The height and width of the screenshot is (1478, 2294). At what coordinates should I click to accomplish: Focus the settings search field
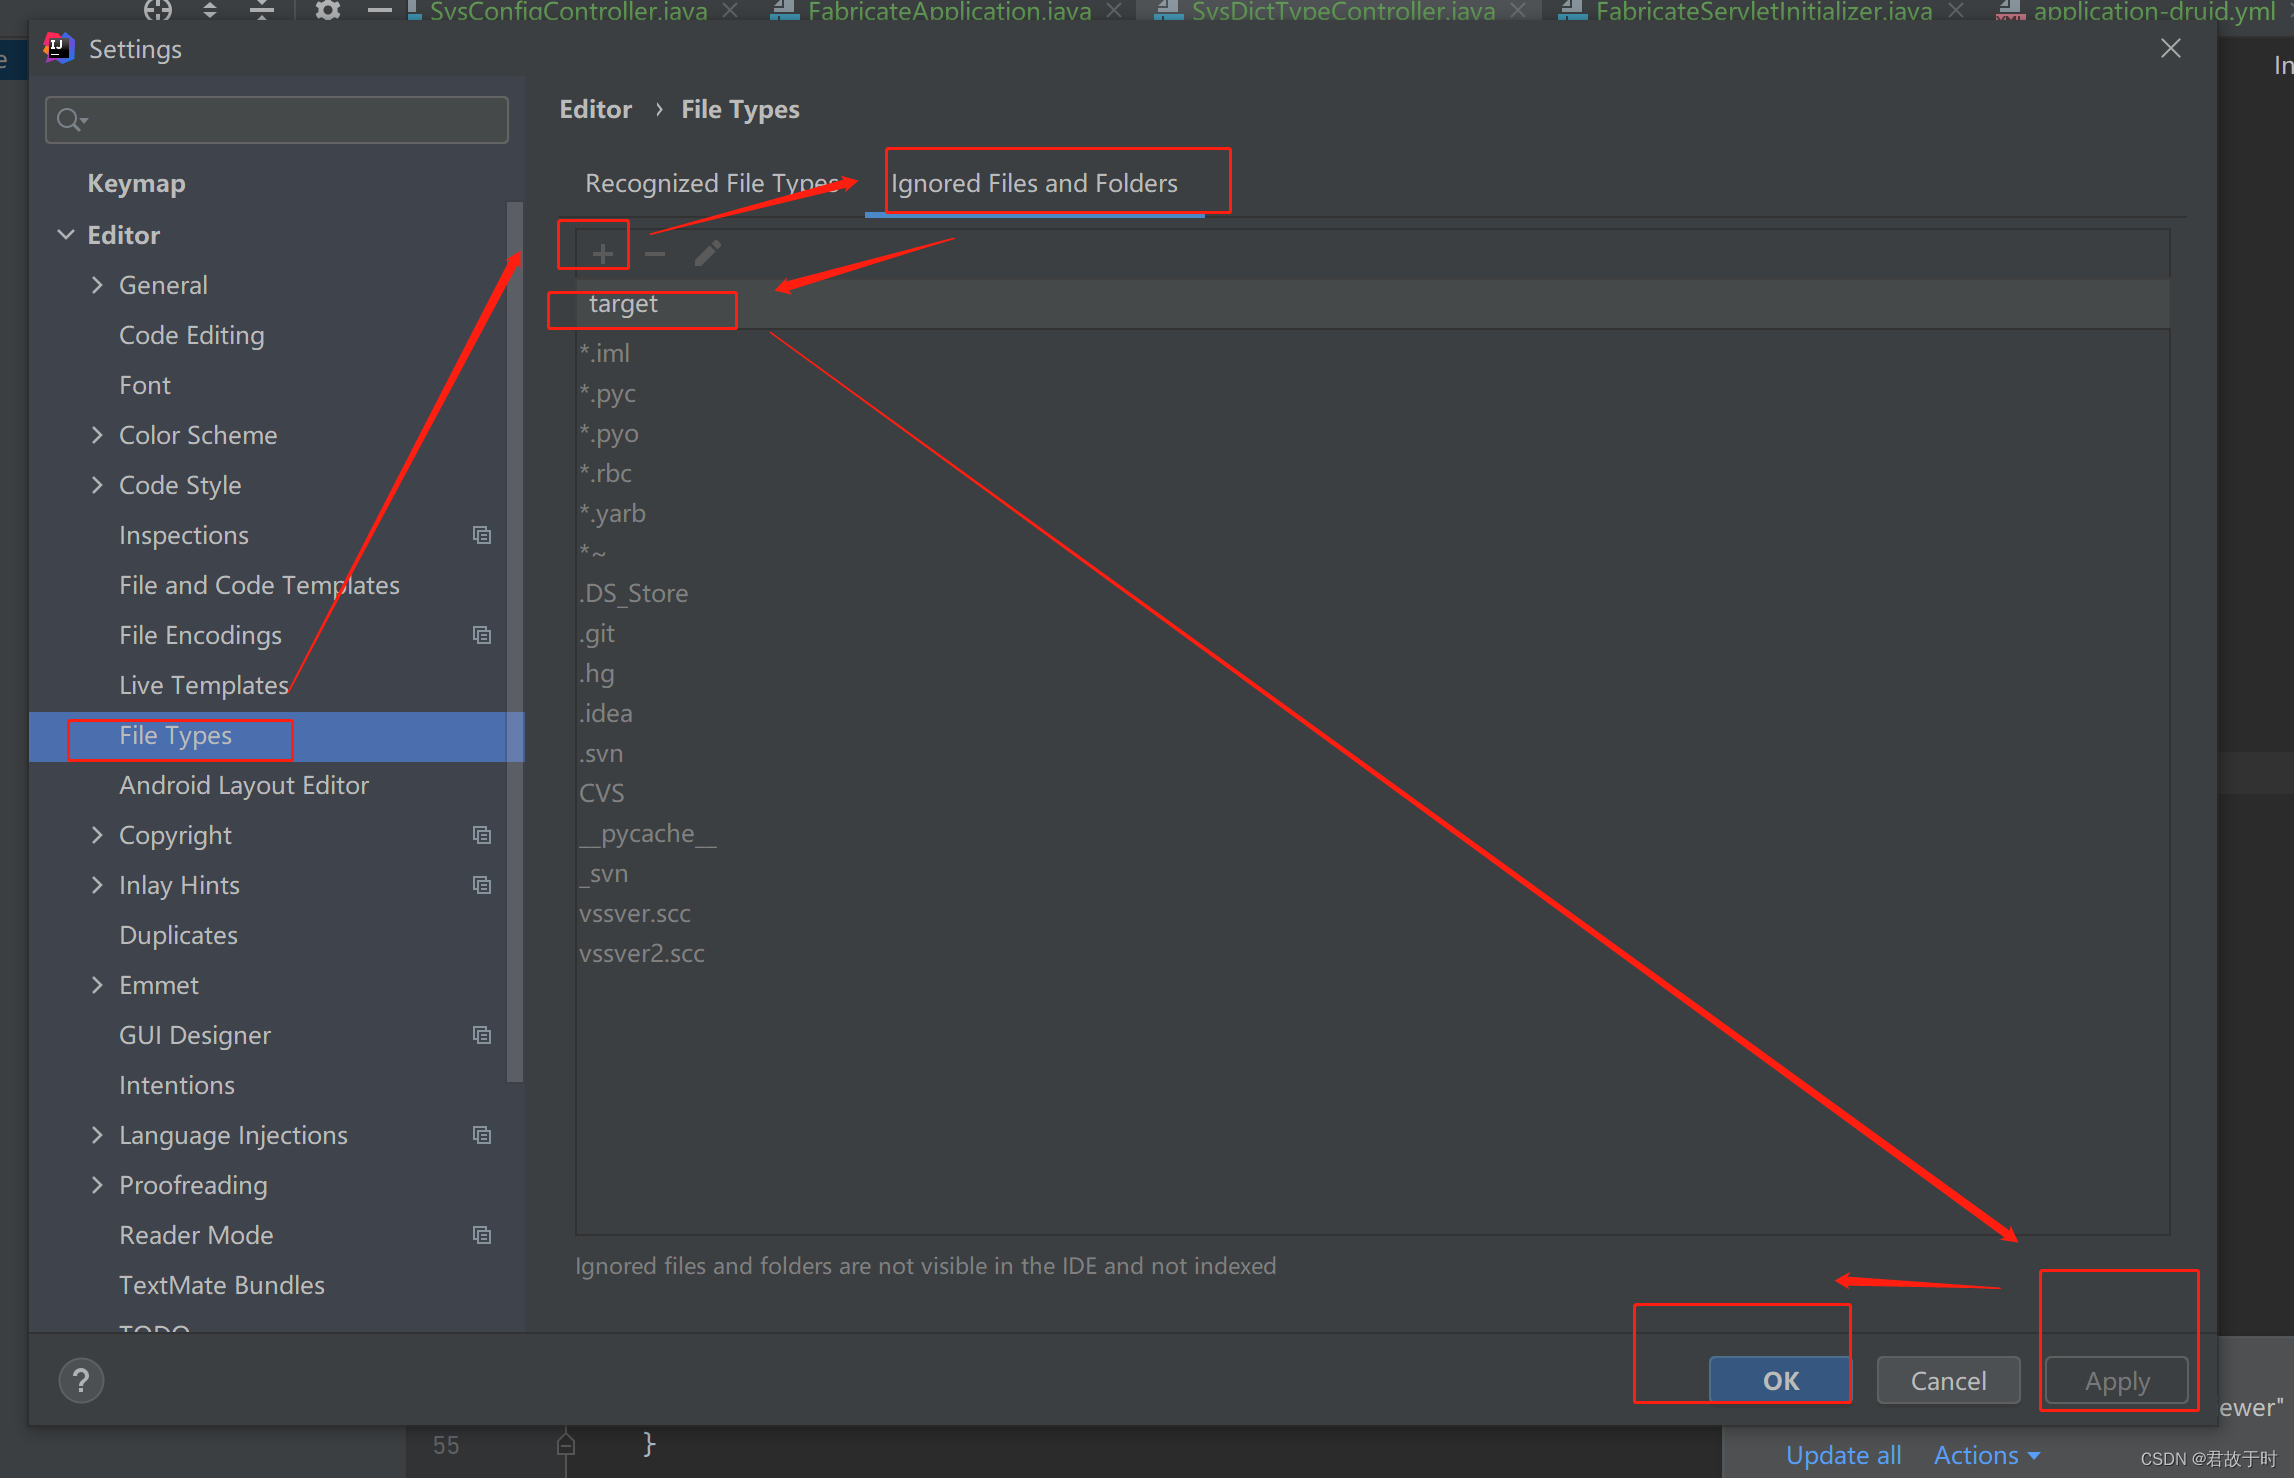pyautogui.click(x=277, y=120)
